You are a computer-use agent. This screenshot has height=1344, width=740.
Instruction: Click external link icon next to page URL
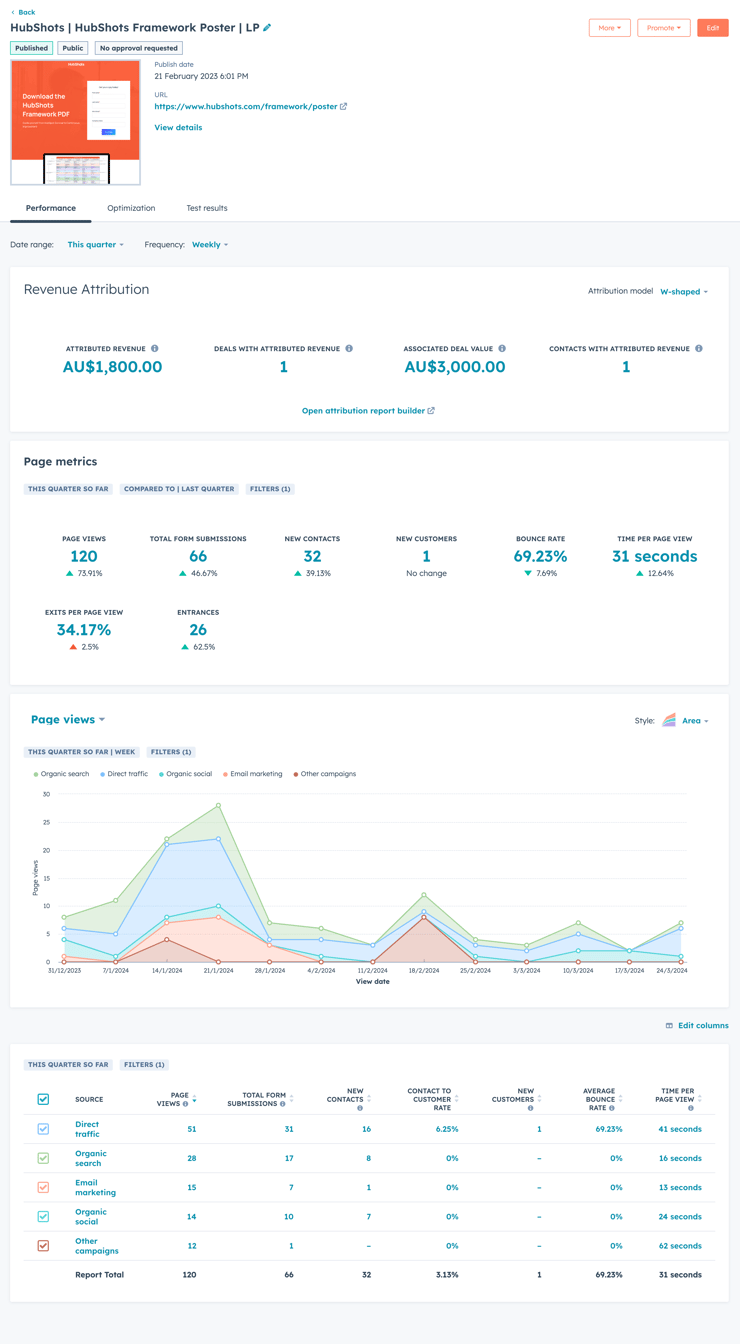pyautogui.click(x=344, y=106)
